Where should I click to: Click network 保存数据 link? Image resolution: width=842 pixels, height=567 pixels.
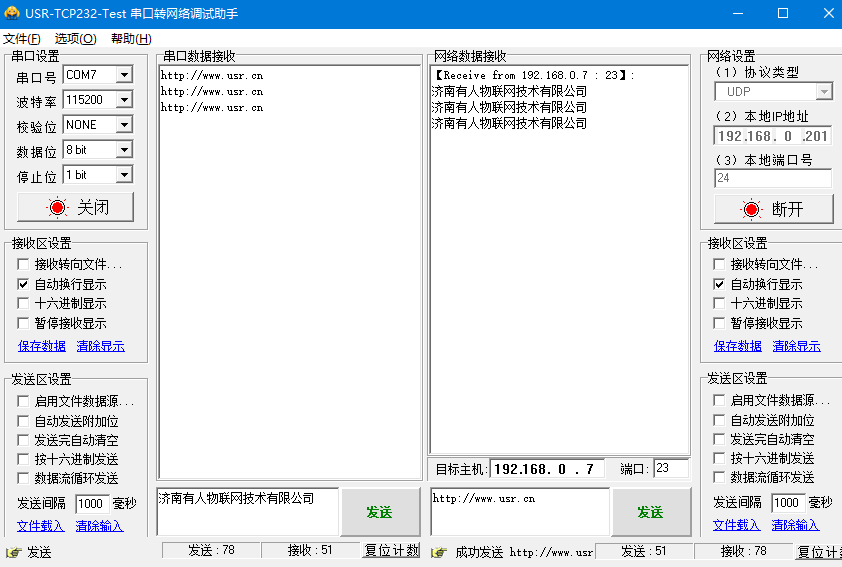738,346
